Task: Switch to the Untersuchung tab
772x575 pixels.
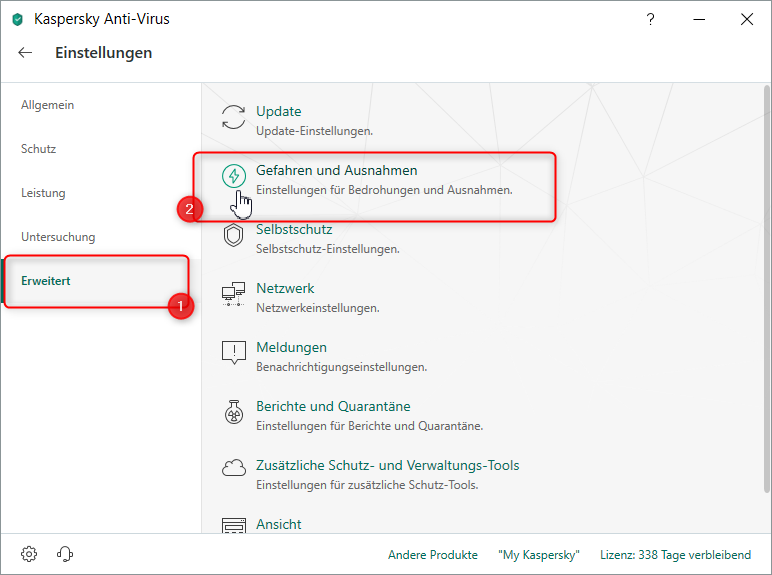Action: [x=58, y=237]
